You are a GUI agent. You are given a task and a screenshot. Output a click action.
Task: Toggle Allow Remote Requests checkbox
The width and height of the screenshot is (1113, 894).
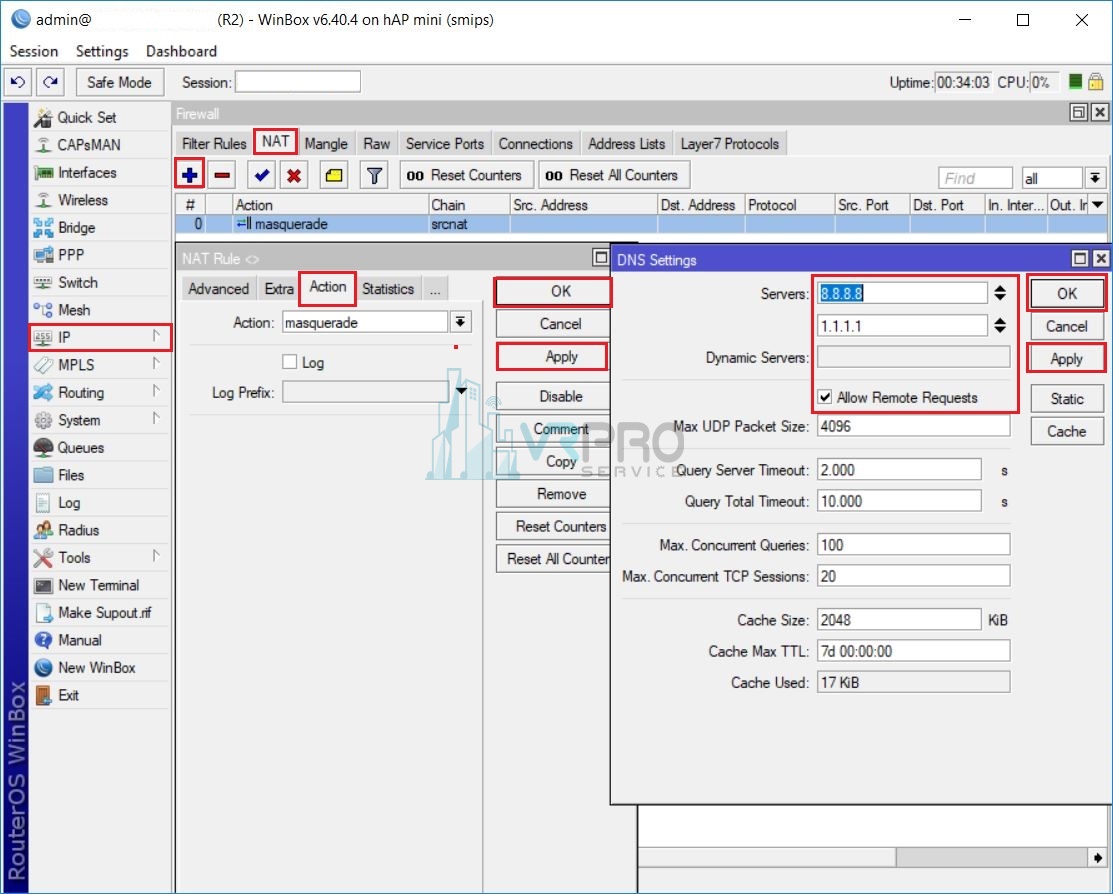(825, 398)
